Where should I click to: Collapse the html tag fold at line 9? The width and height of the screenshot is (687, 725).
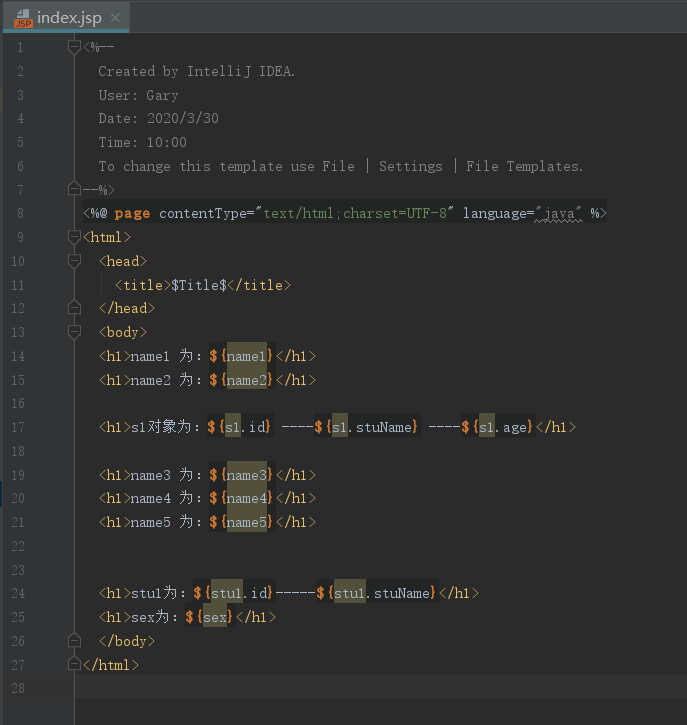(x=74, y=237)
